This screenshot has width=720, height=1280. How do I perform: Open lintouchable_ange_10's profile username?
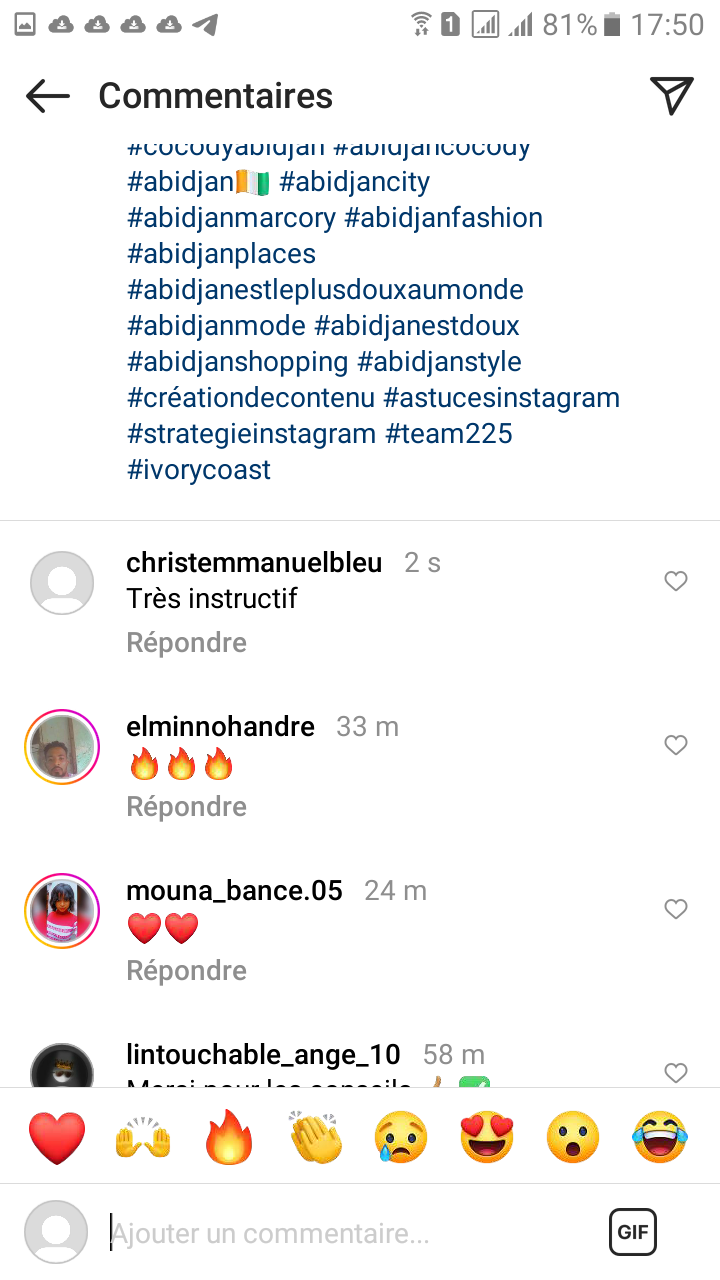(x=263, y=1054)
